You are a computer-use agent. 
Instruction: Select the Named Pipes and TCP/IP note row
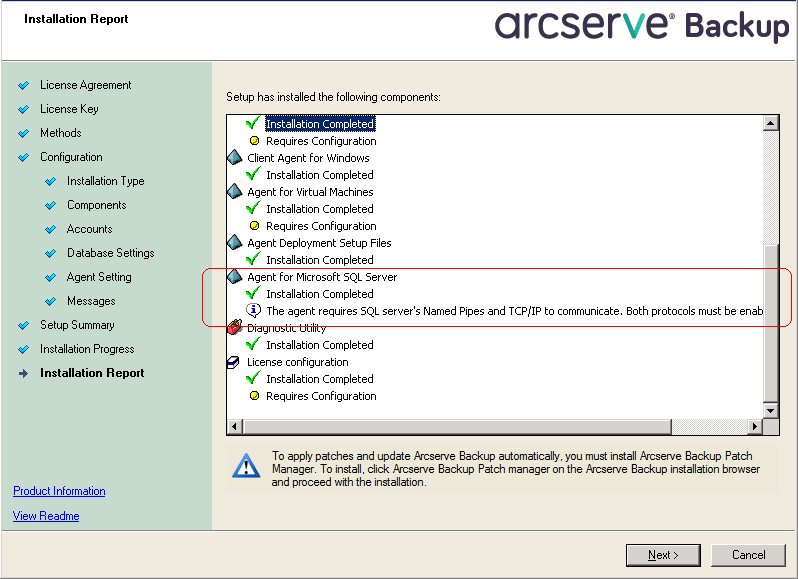514,311
